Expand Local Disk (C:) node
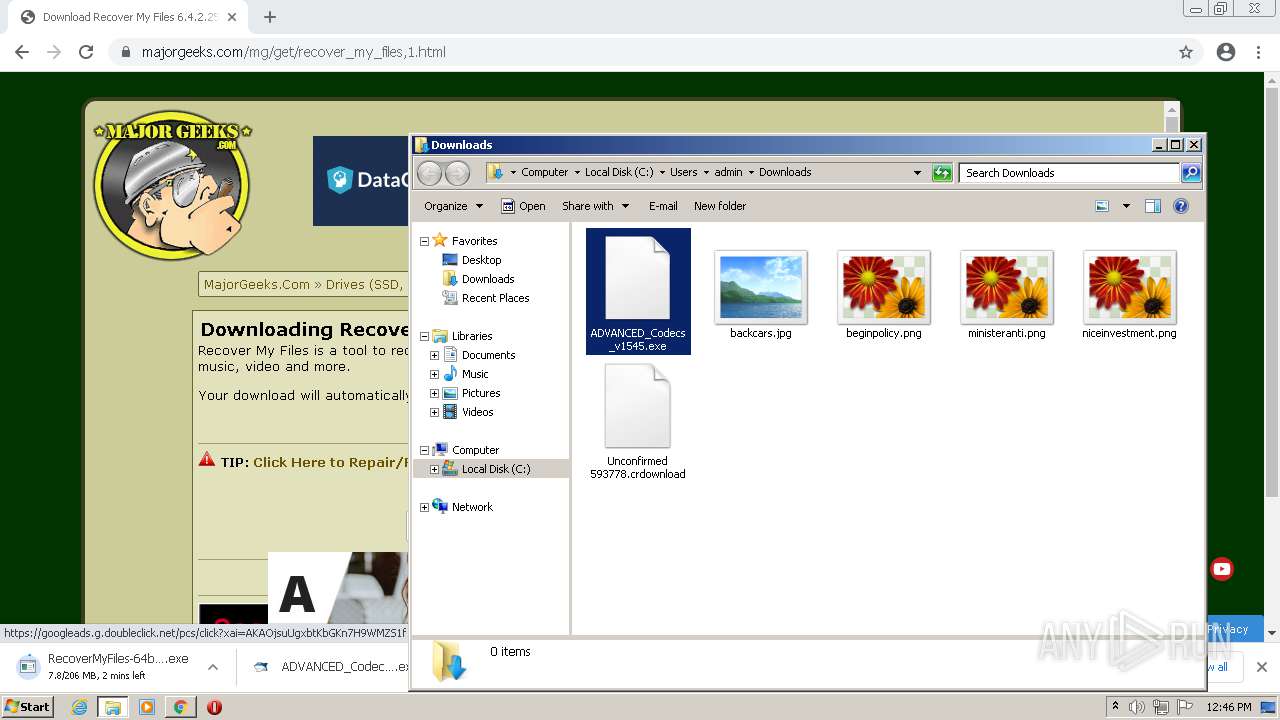The height and width of the screenshot is (720, 1280). click(x=434, y=469)
